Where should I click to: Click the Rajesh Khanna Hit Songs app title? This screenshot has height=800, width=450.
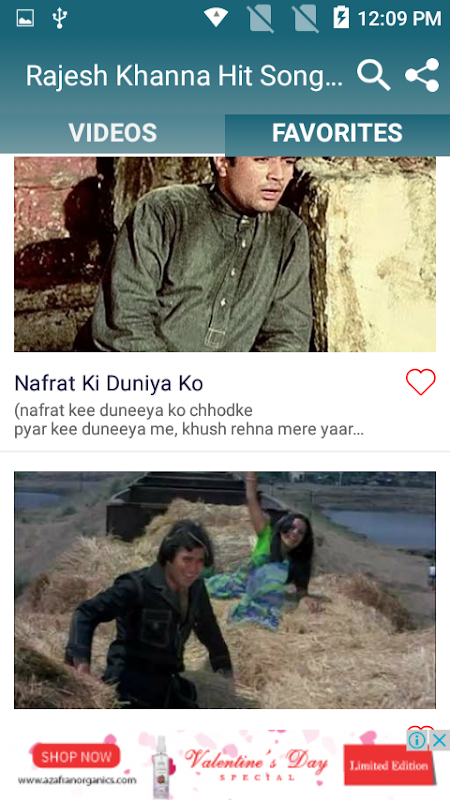[184, 76]
